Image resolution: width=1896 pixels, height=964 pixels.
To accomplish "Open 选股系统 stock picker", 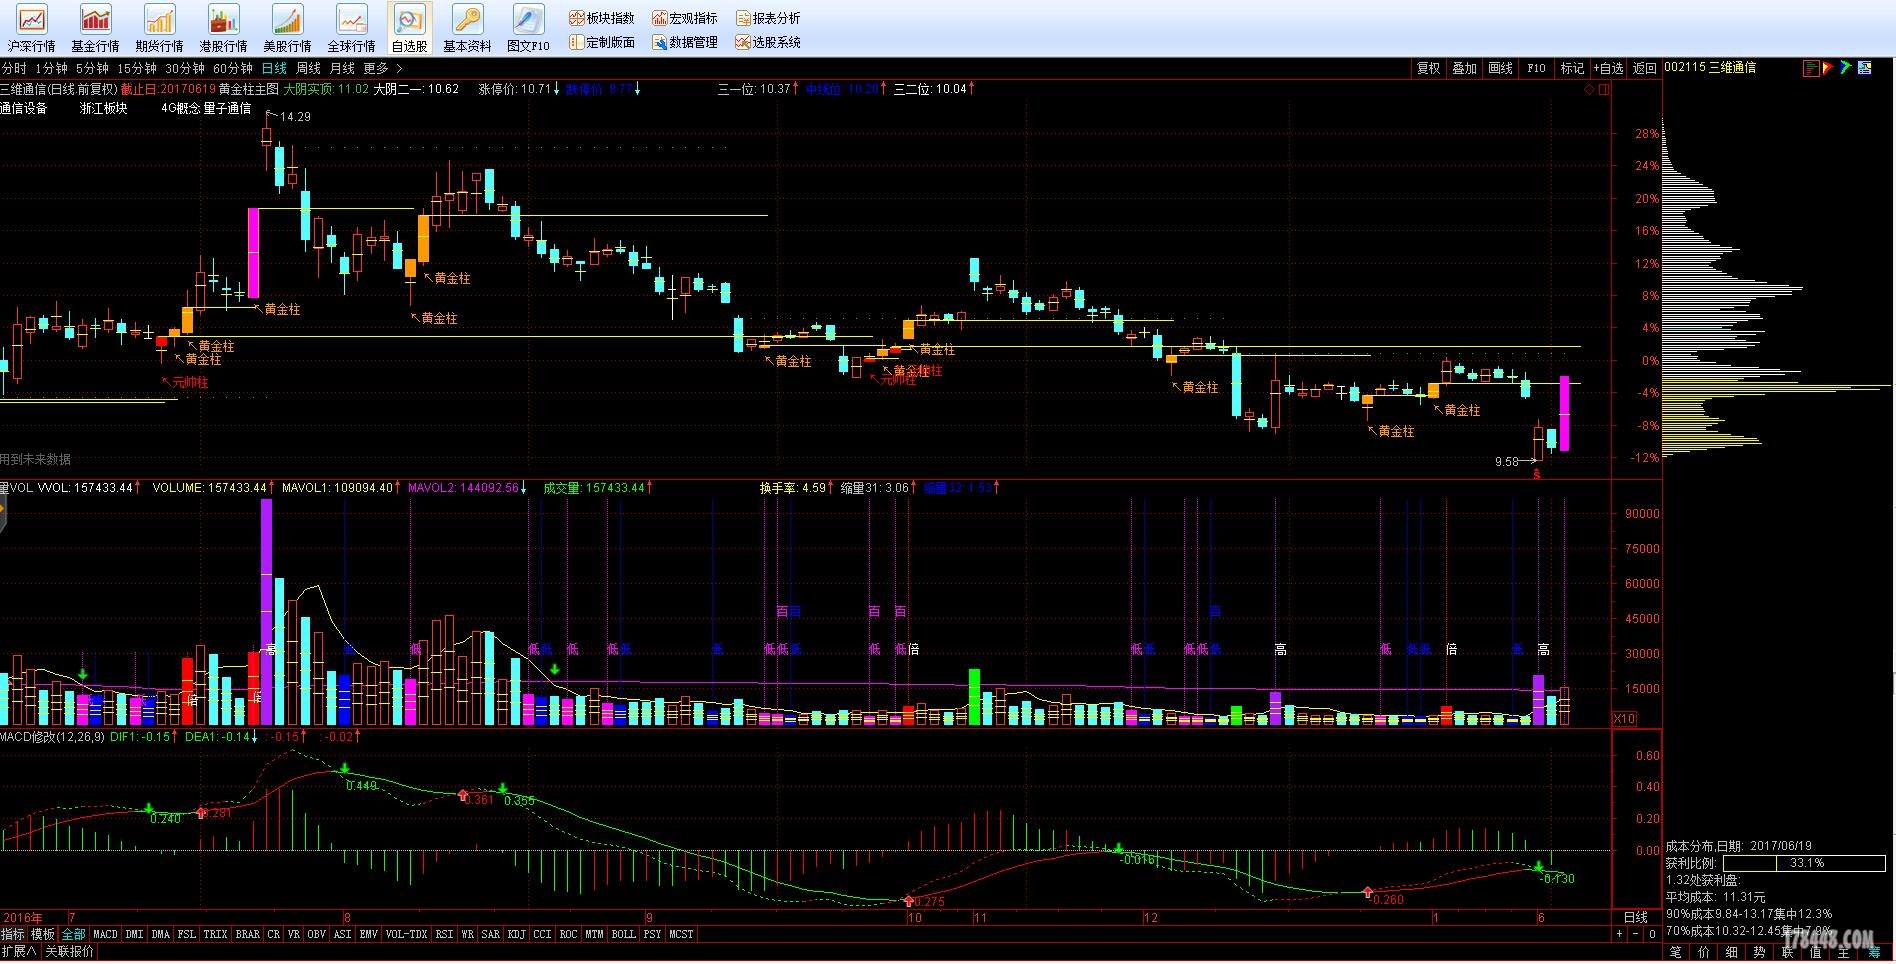I will tap(768, 42).
